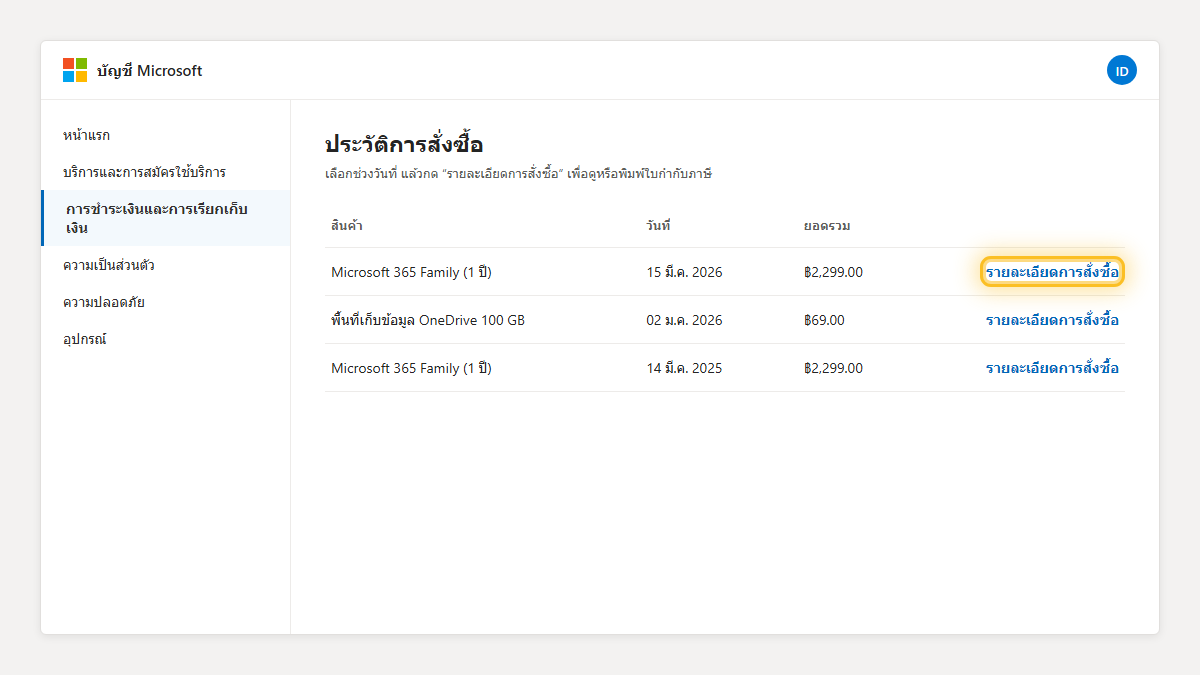The width and height of the screenshot is (1200, 675).
Task: Click the วันที่ column header
Action: click(x=658, y=225)
